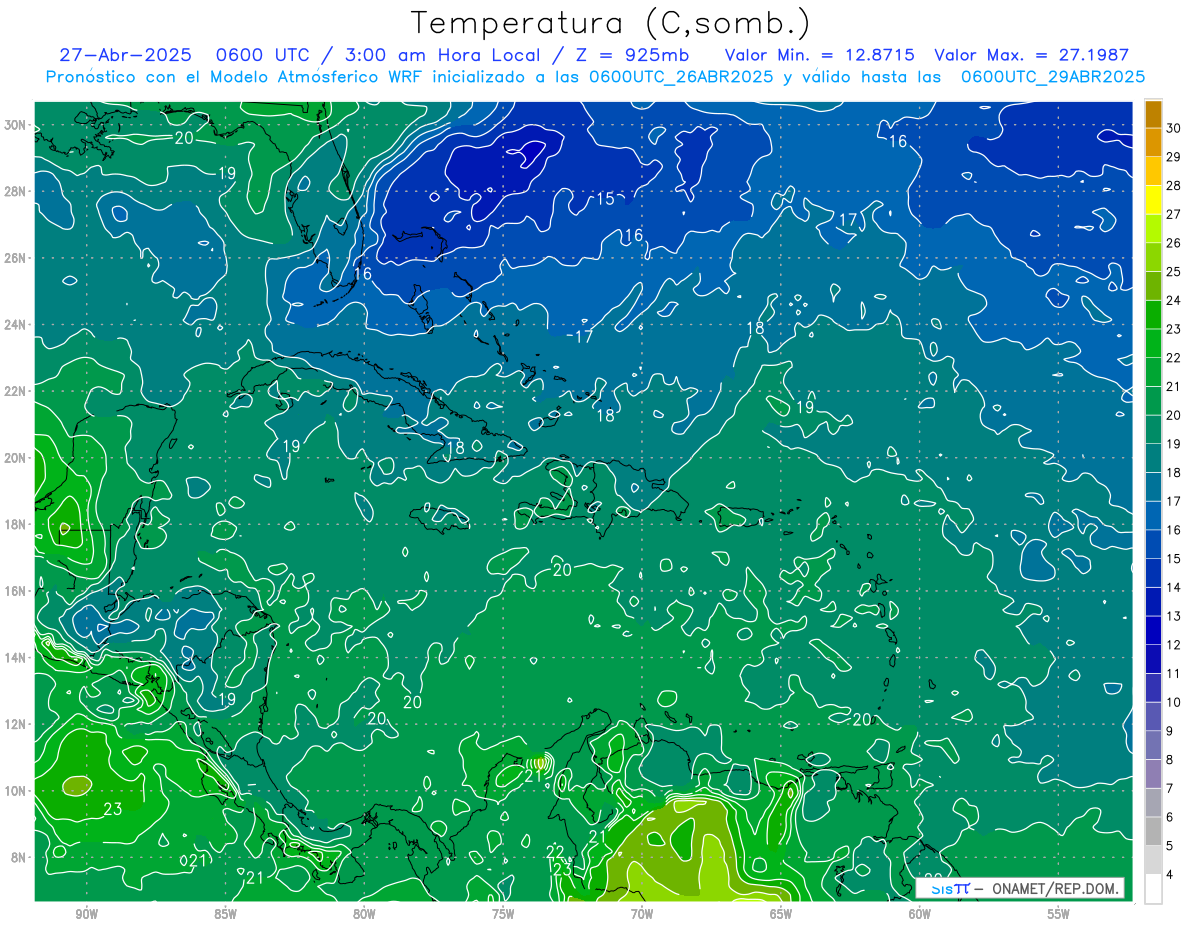
Task: Click the "ONAMET/REP.DOM." credit label
Action: click(x=1055, y=889)
